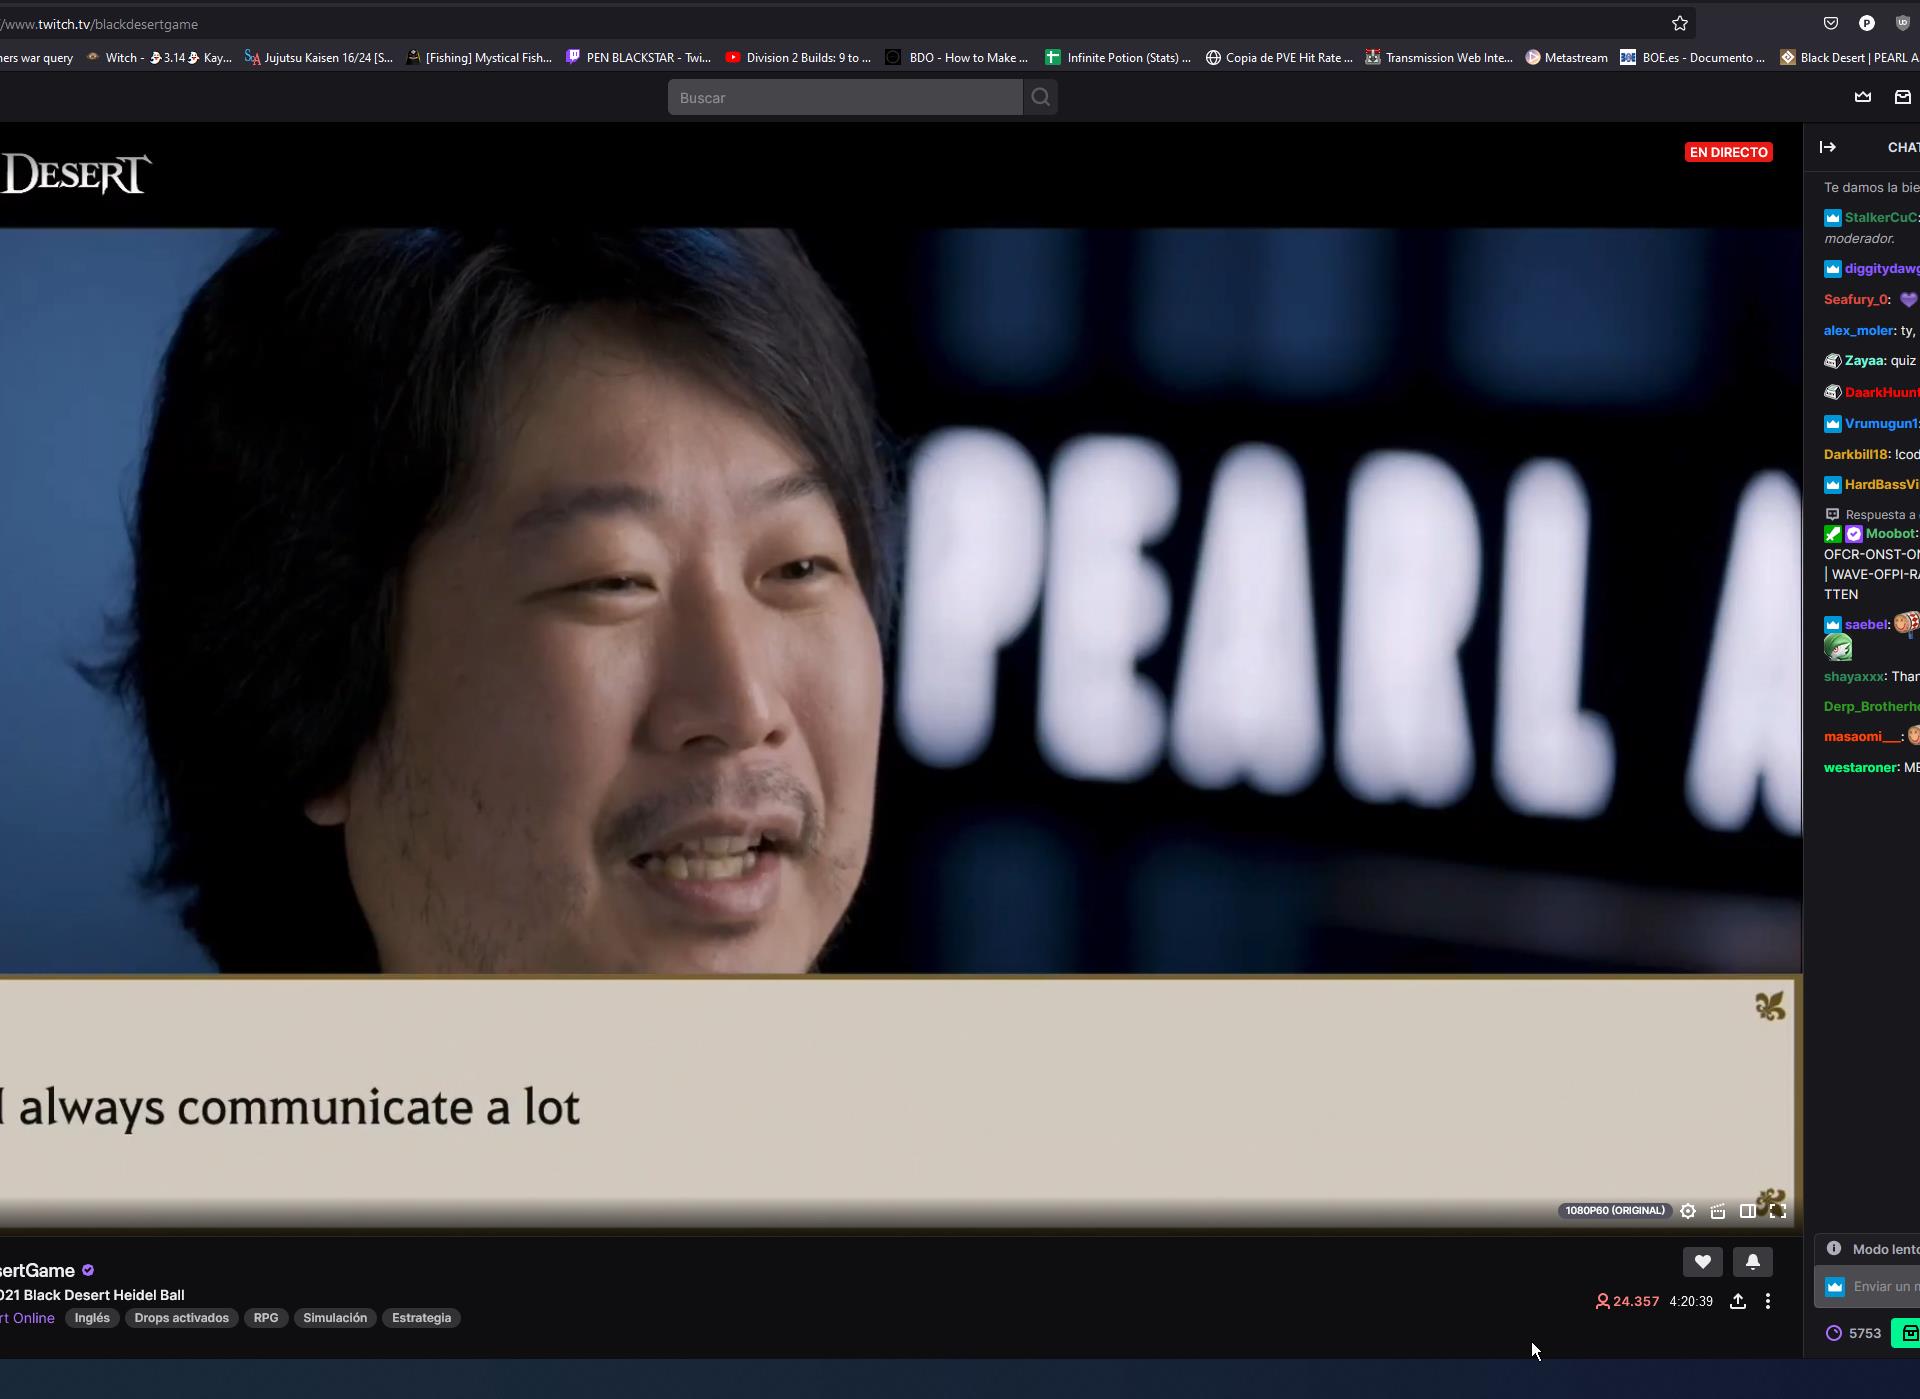1920x1399 pixels.
Task: Open Seafury_0's username in chat
Action: tap(1856, 299)
